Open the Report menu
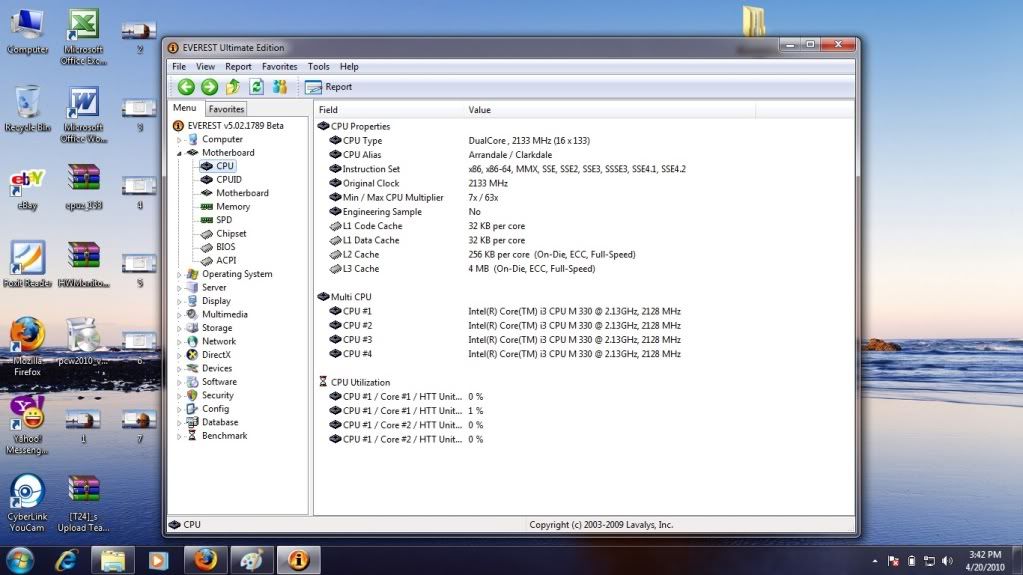 click(238, 67)
